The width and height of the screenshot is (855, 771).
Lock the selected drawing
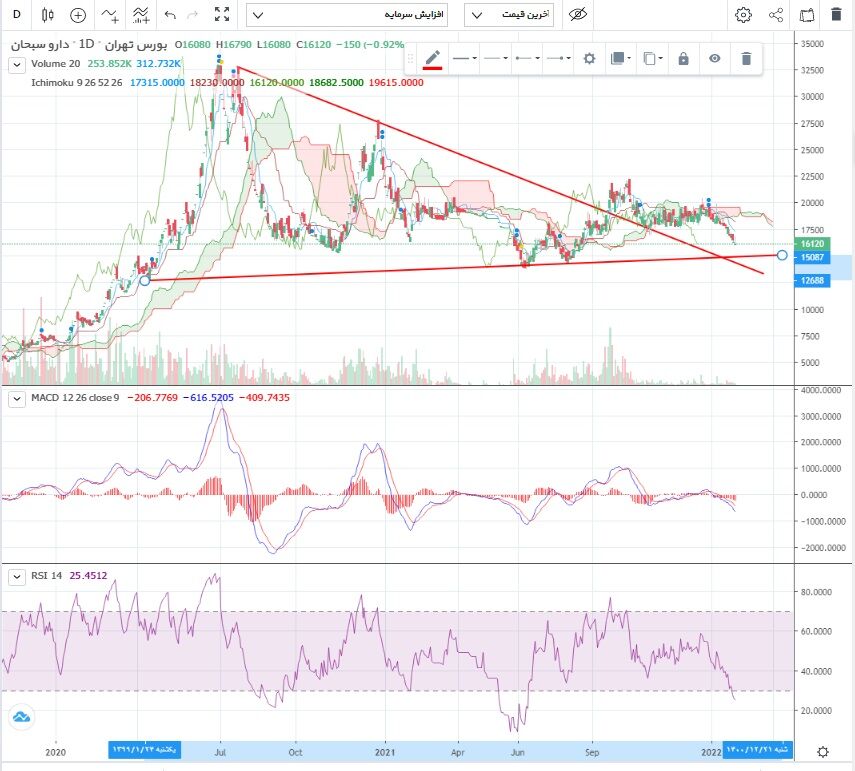click(683, 58)
